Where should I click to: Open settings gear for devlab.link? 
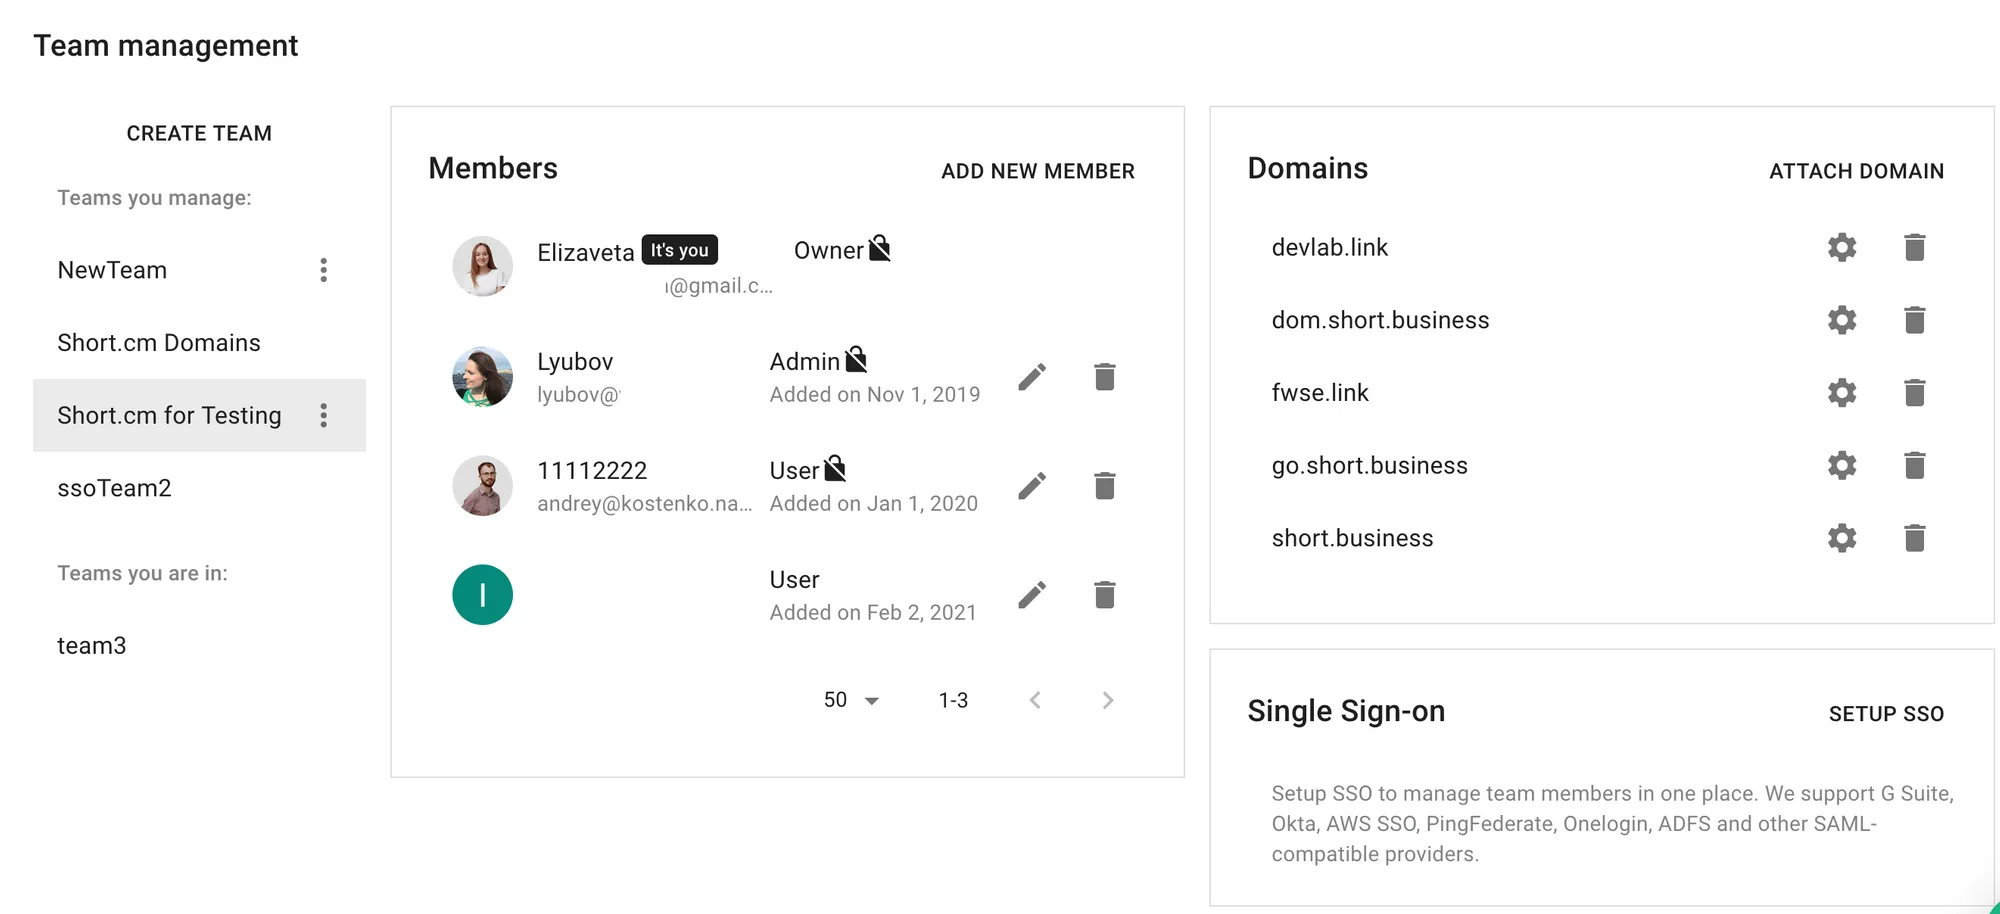click(1842, 247)
